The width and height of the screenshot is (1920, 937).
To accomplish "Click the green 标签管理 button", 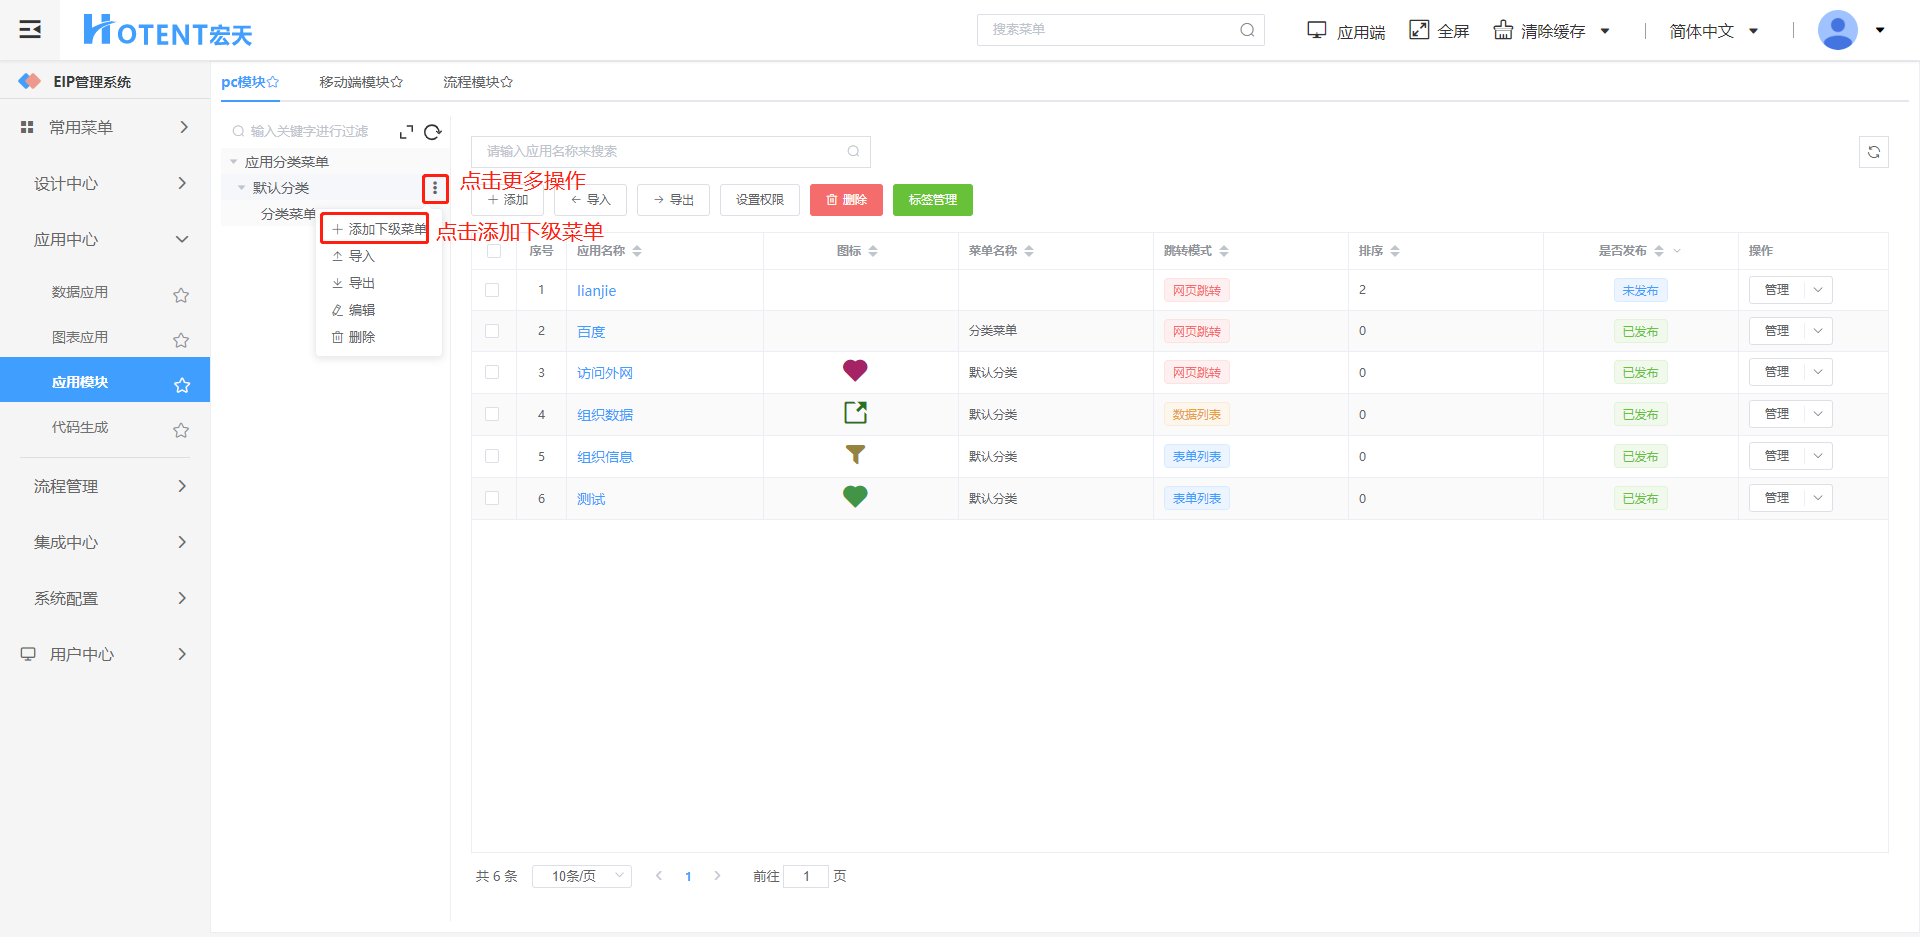I will pyautogui.click(x=932, y=200).
